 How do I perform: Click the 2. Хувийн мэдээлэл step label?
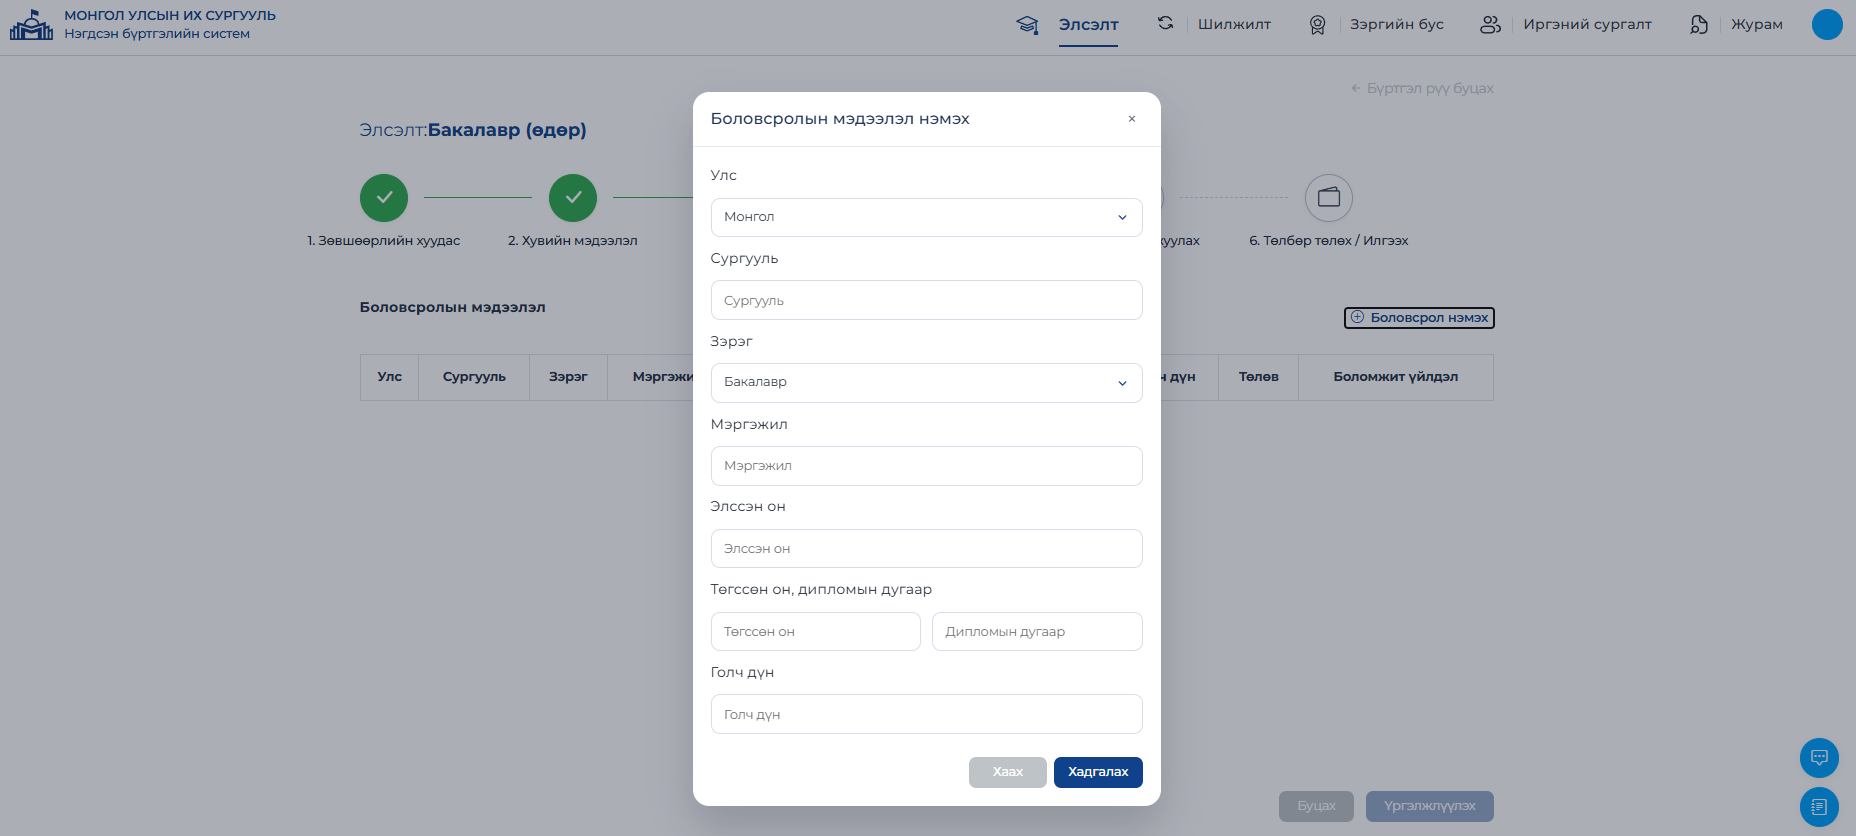[x=573, y=241]
